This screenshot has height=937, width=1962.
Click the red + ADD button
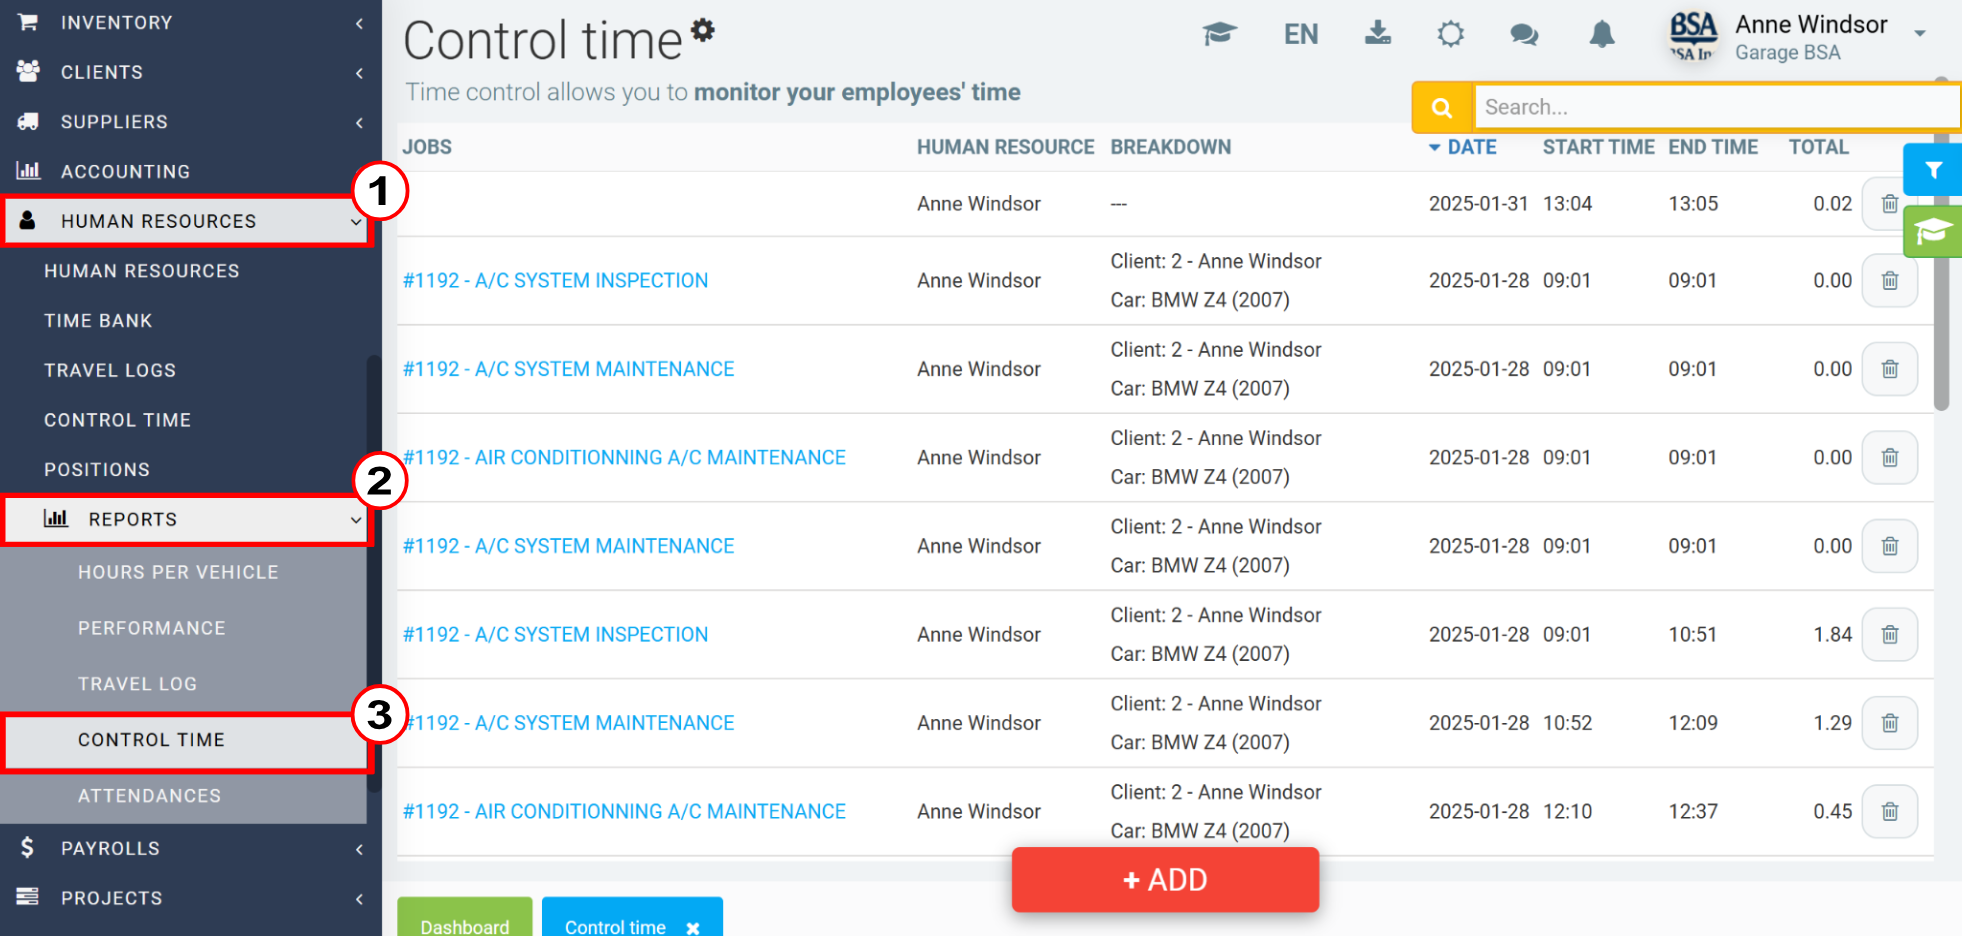pos(1165,880)
